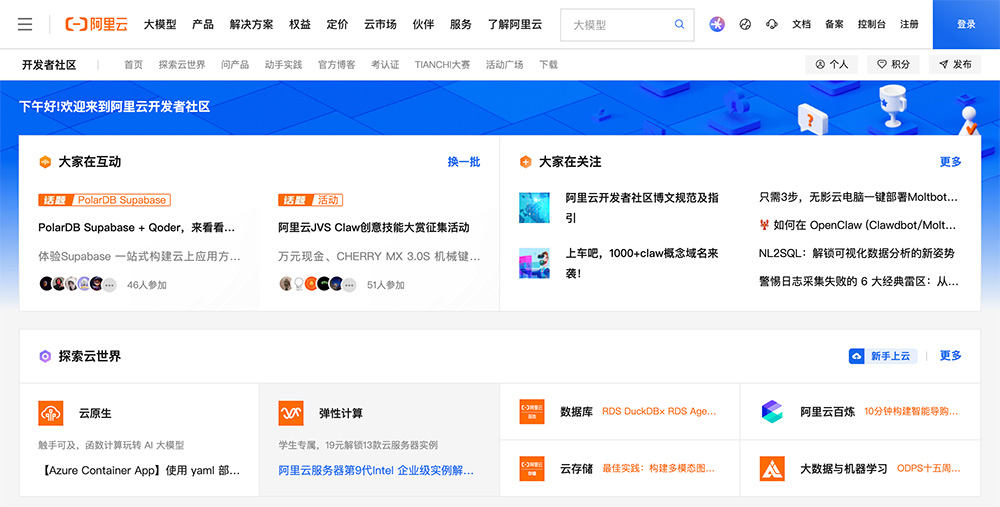
Task: Go to 首页 community tab
Action: pyautogui.click(x=133, y=64)
